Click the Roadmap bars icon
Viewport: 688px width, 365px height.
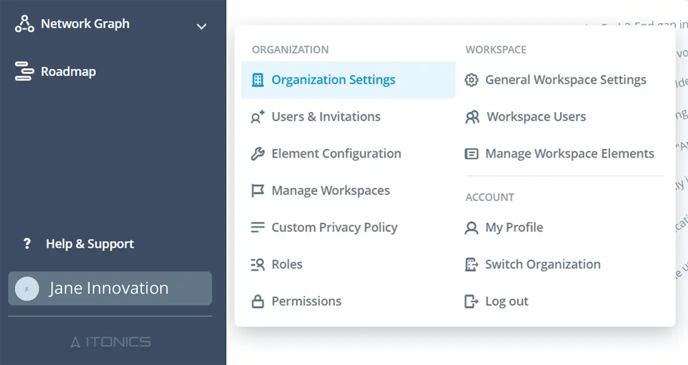point(24,71)
